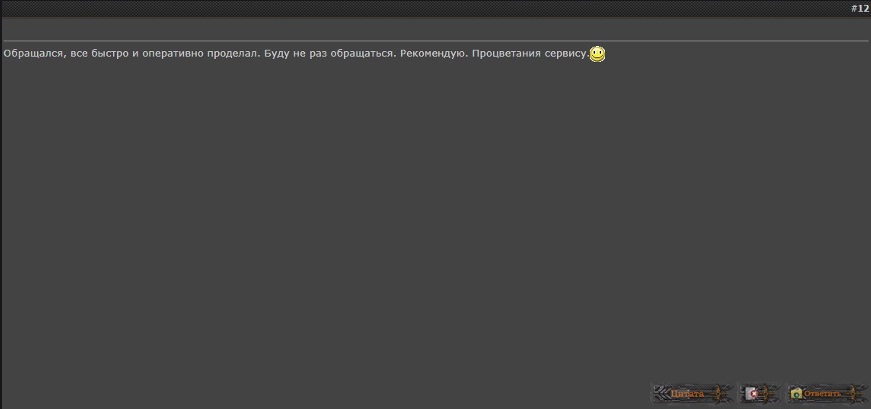871x409 pixels.
Task: Click the word обращаться in the post text
Action: [360, 54]
